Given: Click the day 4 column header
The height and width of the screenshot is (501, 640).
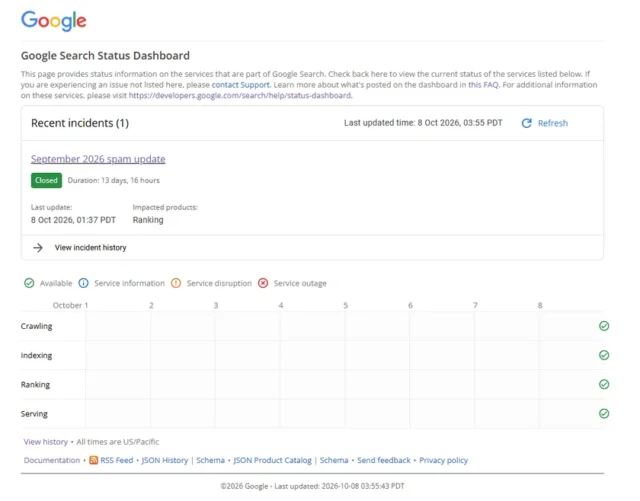Looking at the screenshot, I should click(281, 305).
